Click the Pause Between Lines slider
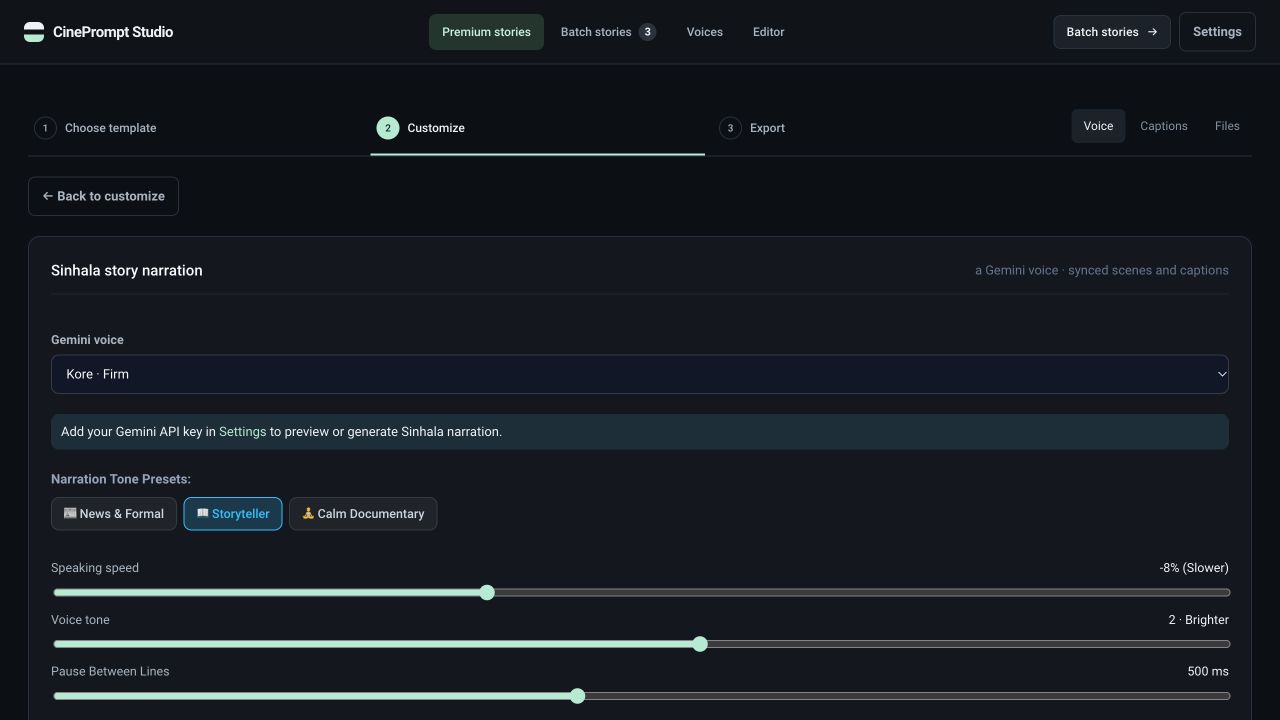 coord(640,696)
